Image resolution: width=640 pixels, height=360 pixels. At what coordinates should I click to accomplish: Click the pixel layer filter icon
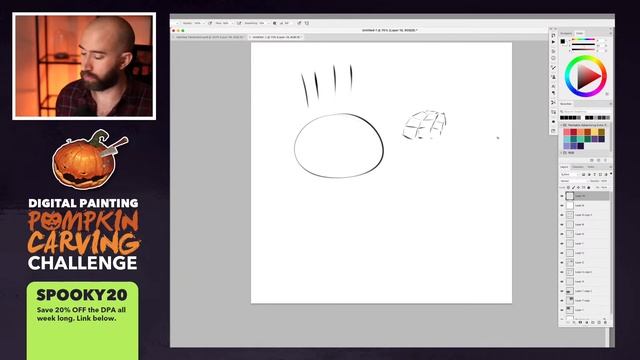[x=583, y=174]
